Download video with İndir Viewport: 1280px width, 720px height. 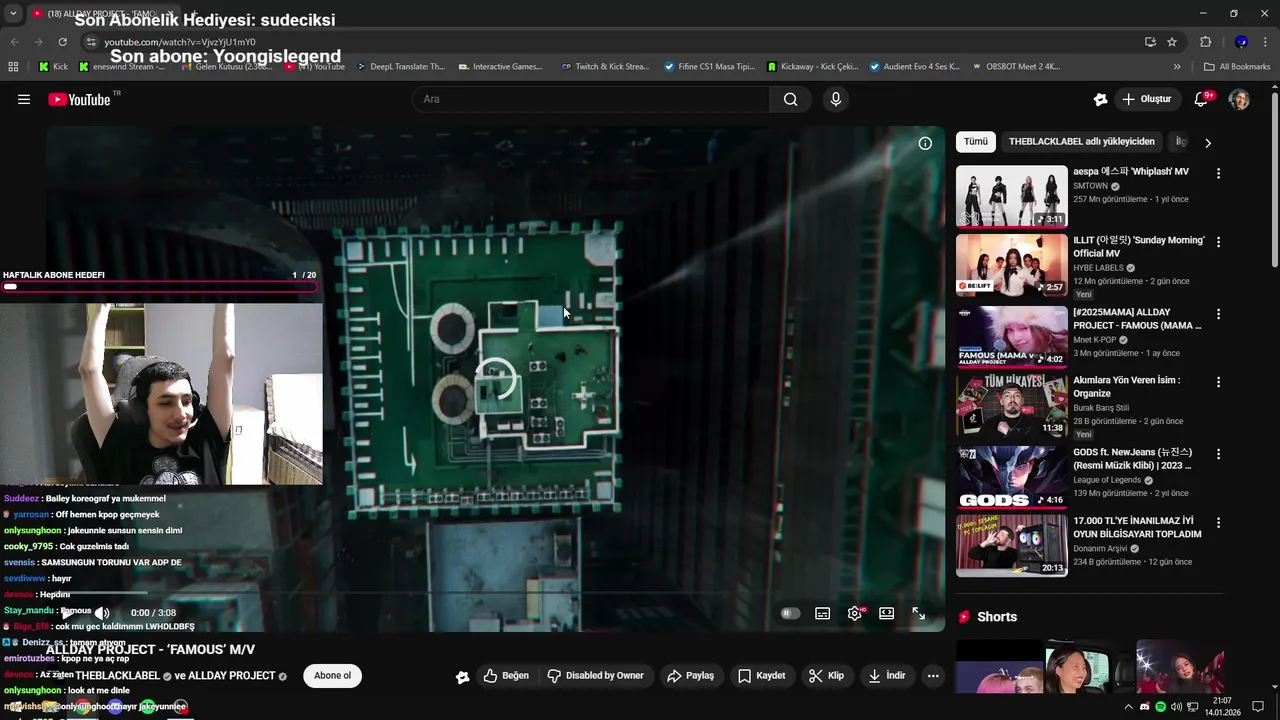886,676
